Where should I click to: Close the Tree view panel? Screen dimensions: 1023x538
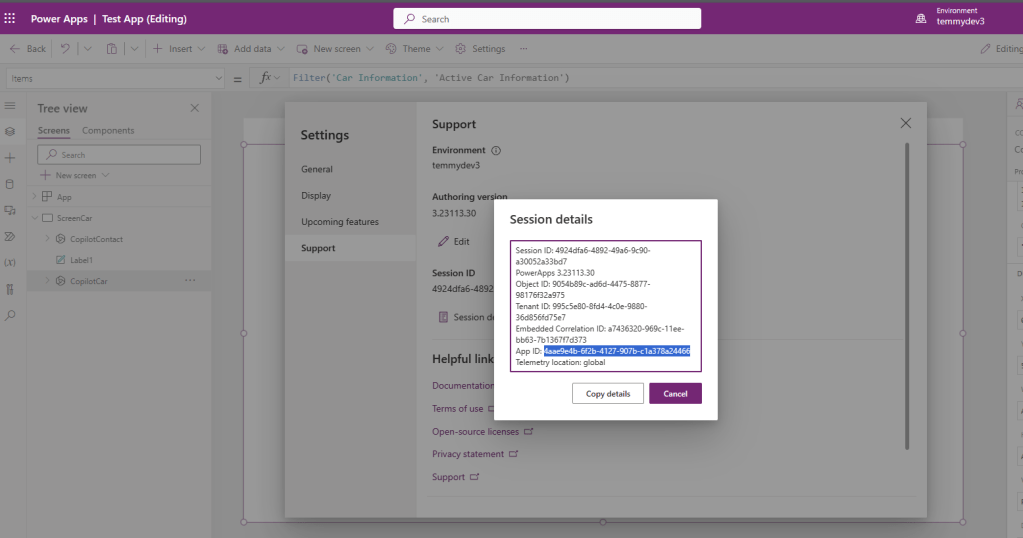coord(194,108)
